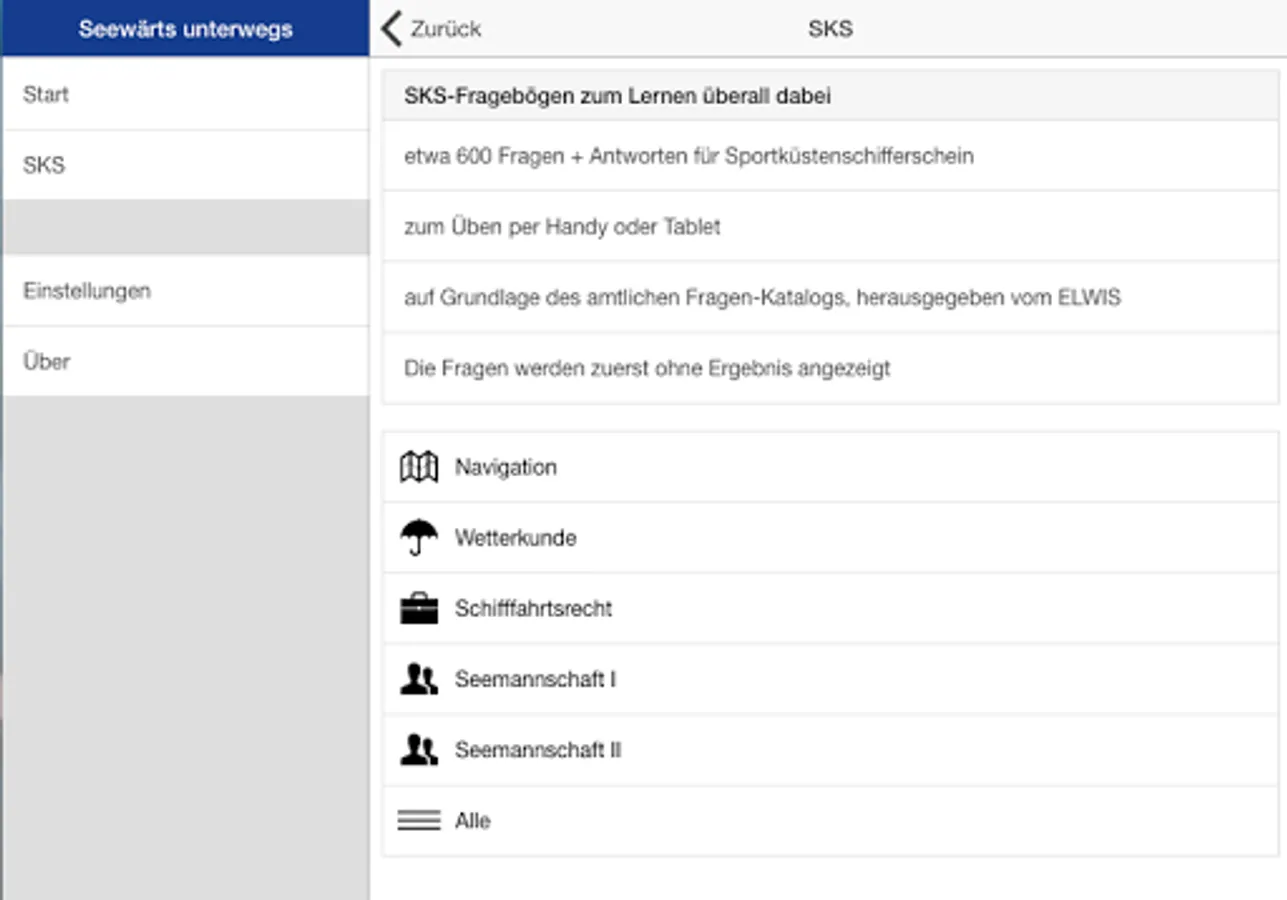This screenshot has width=1287, height=900.
Task: Click the Schifffahrtsrecht briefcase icon
Action: 419,608
